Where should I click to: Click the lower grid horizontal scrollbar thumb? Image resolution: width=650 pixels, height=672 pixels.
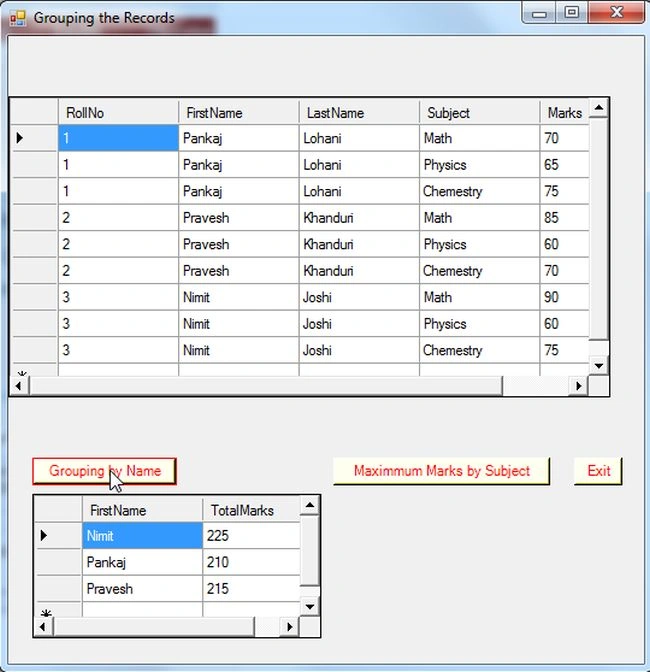[154, 627]
